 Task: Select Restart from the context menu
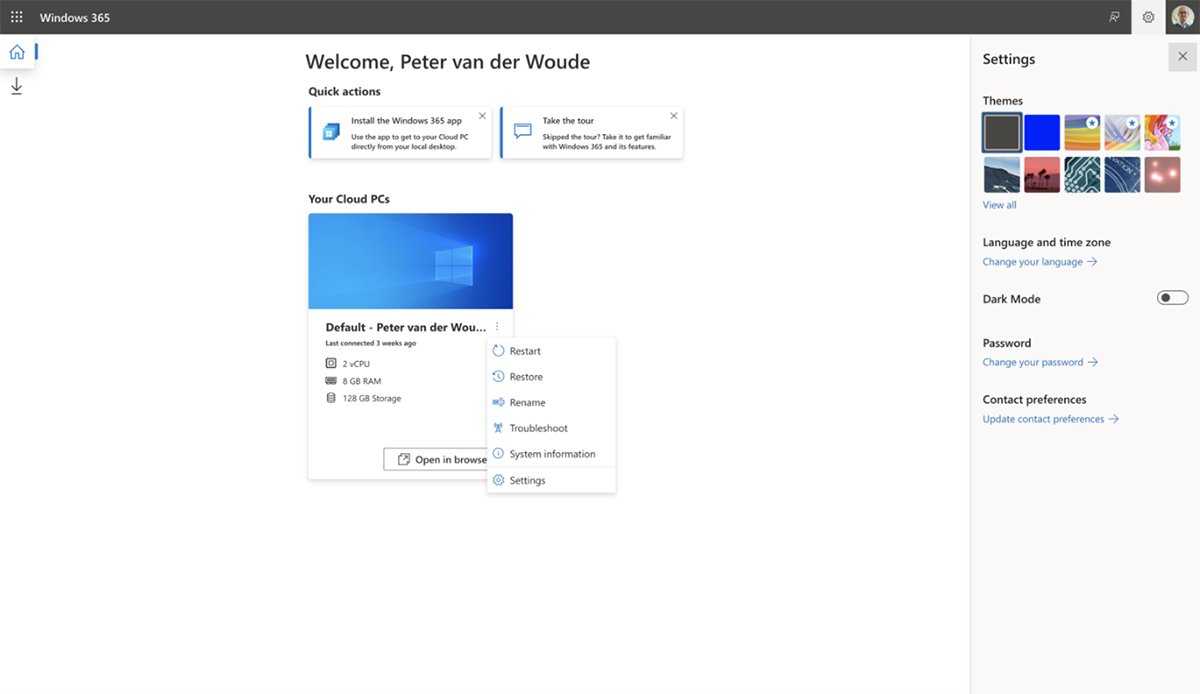[525, 351]
